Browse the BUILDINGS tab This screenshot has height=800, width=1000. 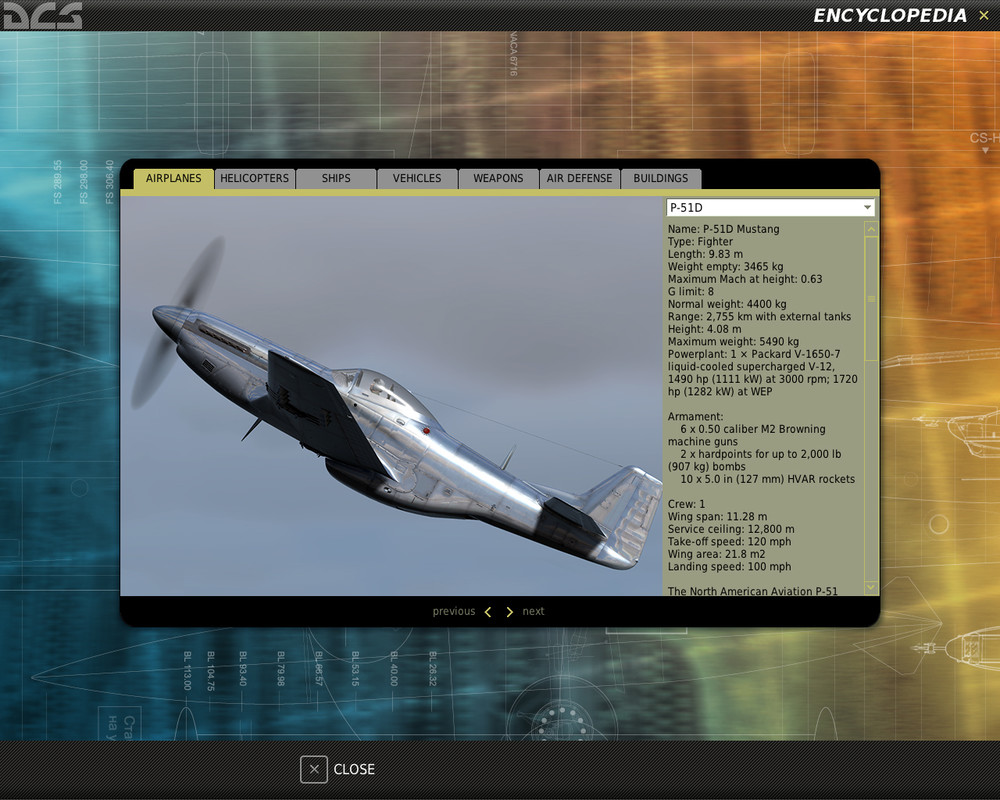[x=661, y=177]
